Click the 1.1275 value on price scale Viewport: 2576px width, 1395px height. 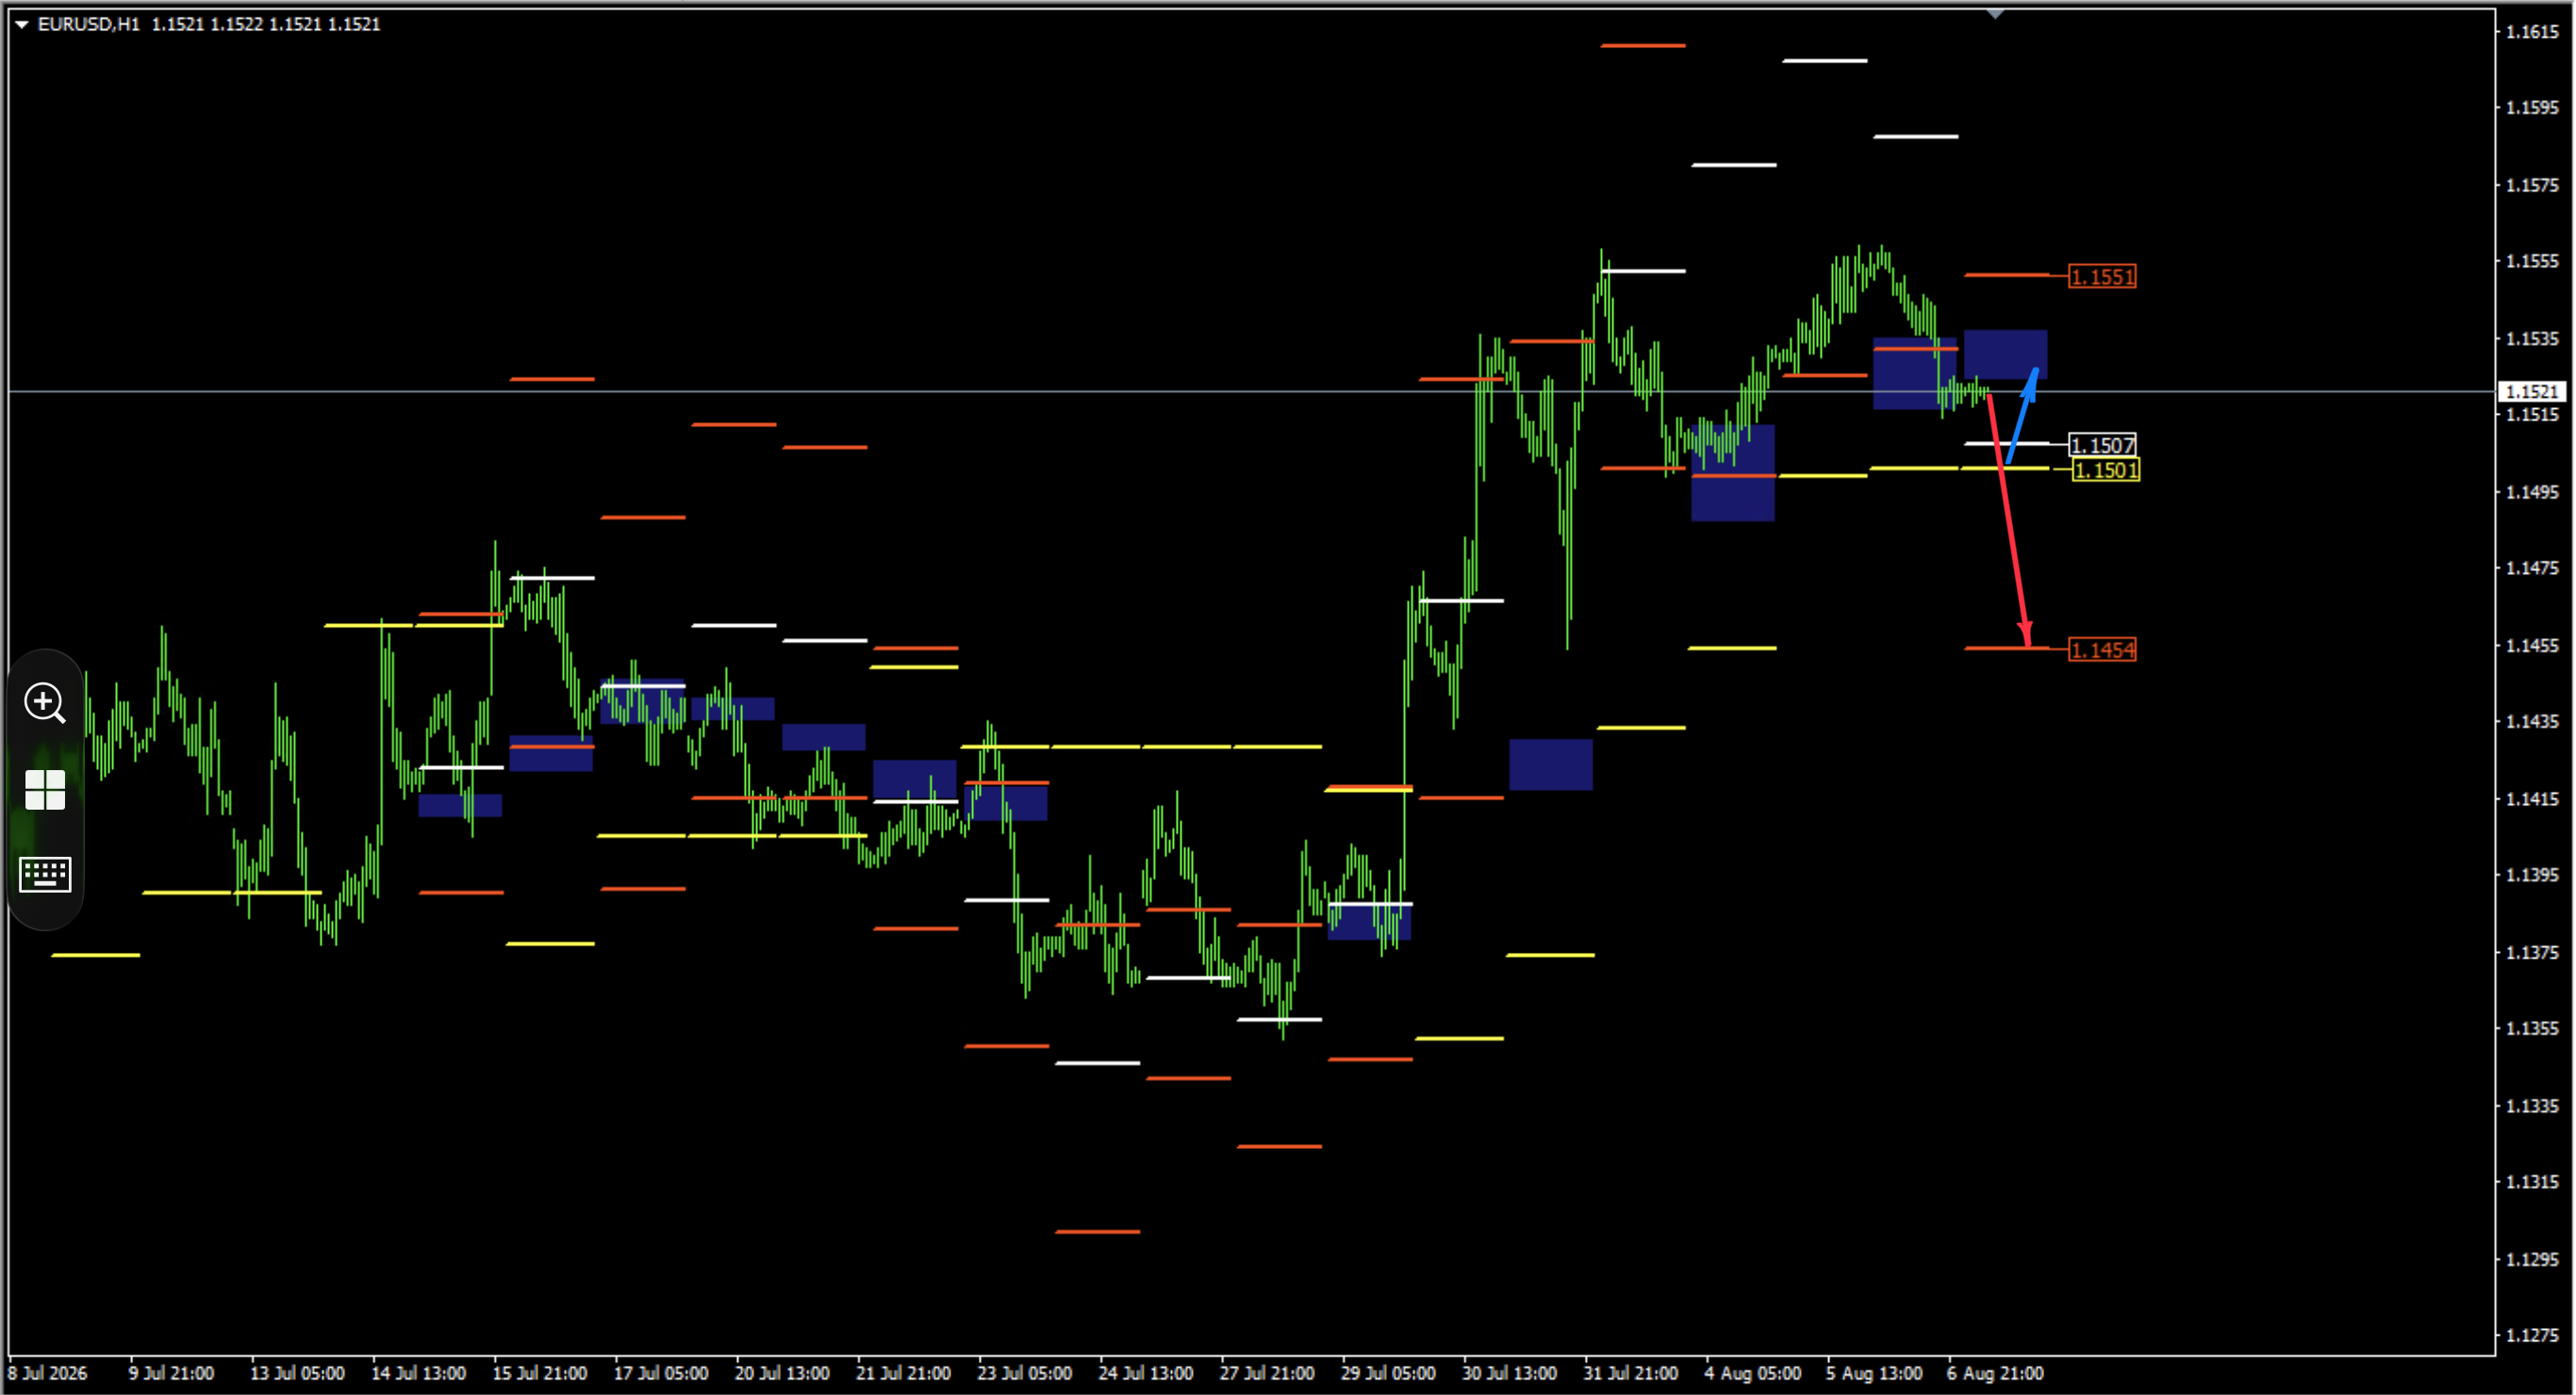coord(2533,1335)
